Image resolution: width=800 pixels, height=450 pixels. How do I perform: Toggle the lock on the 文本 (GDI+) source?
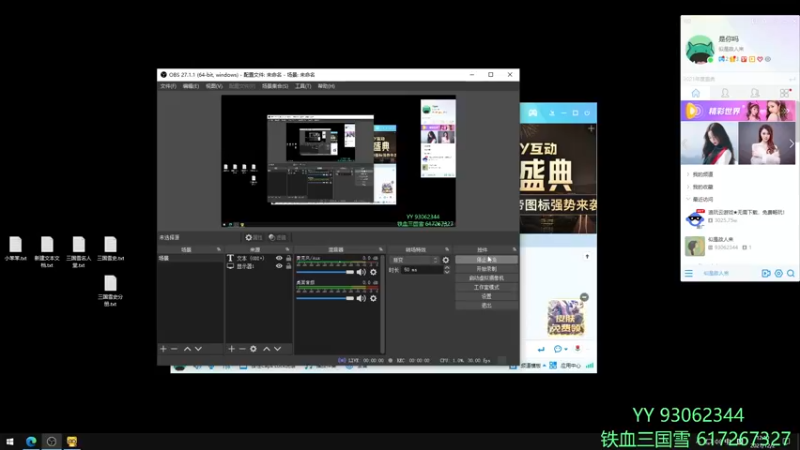click(288, 258)
